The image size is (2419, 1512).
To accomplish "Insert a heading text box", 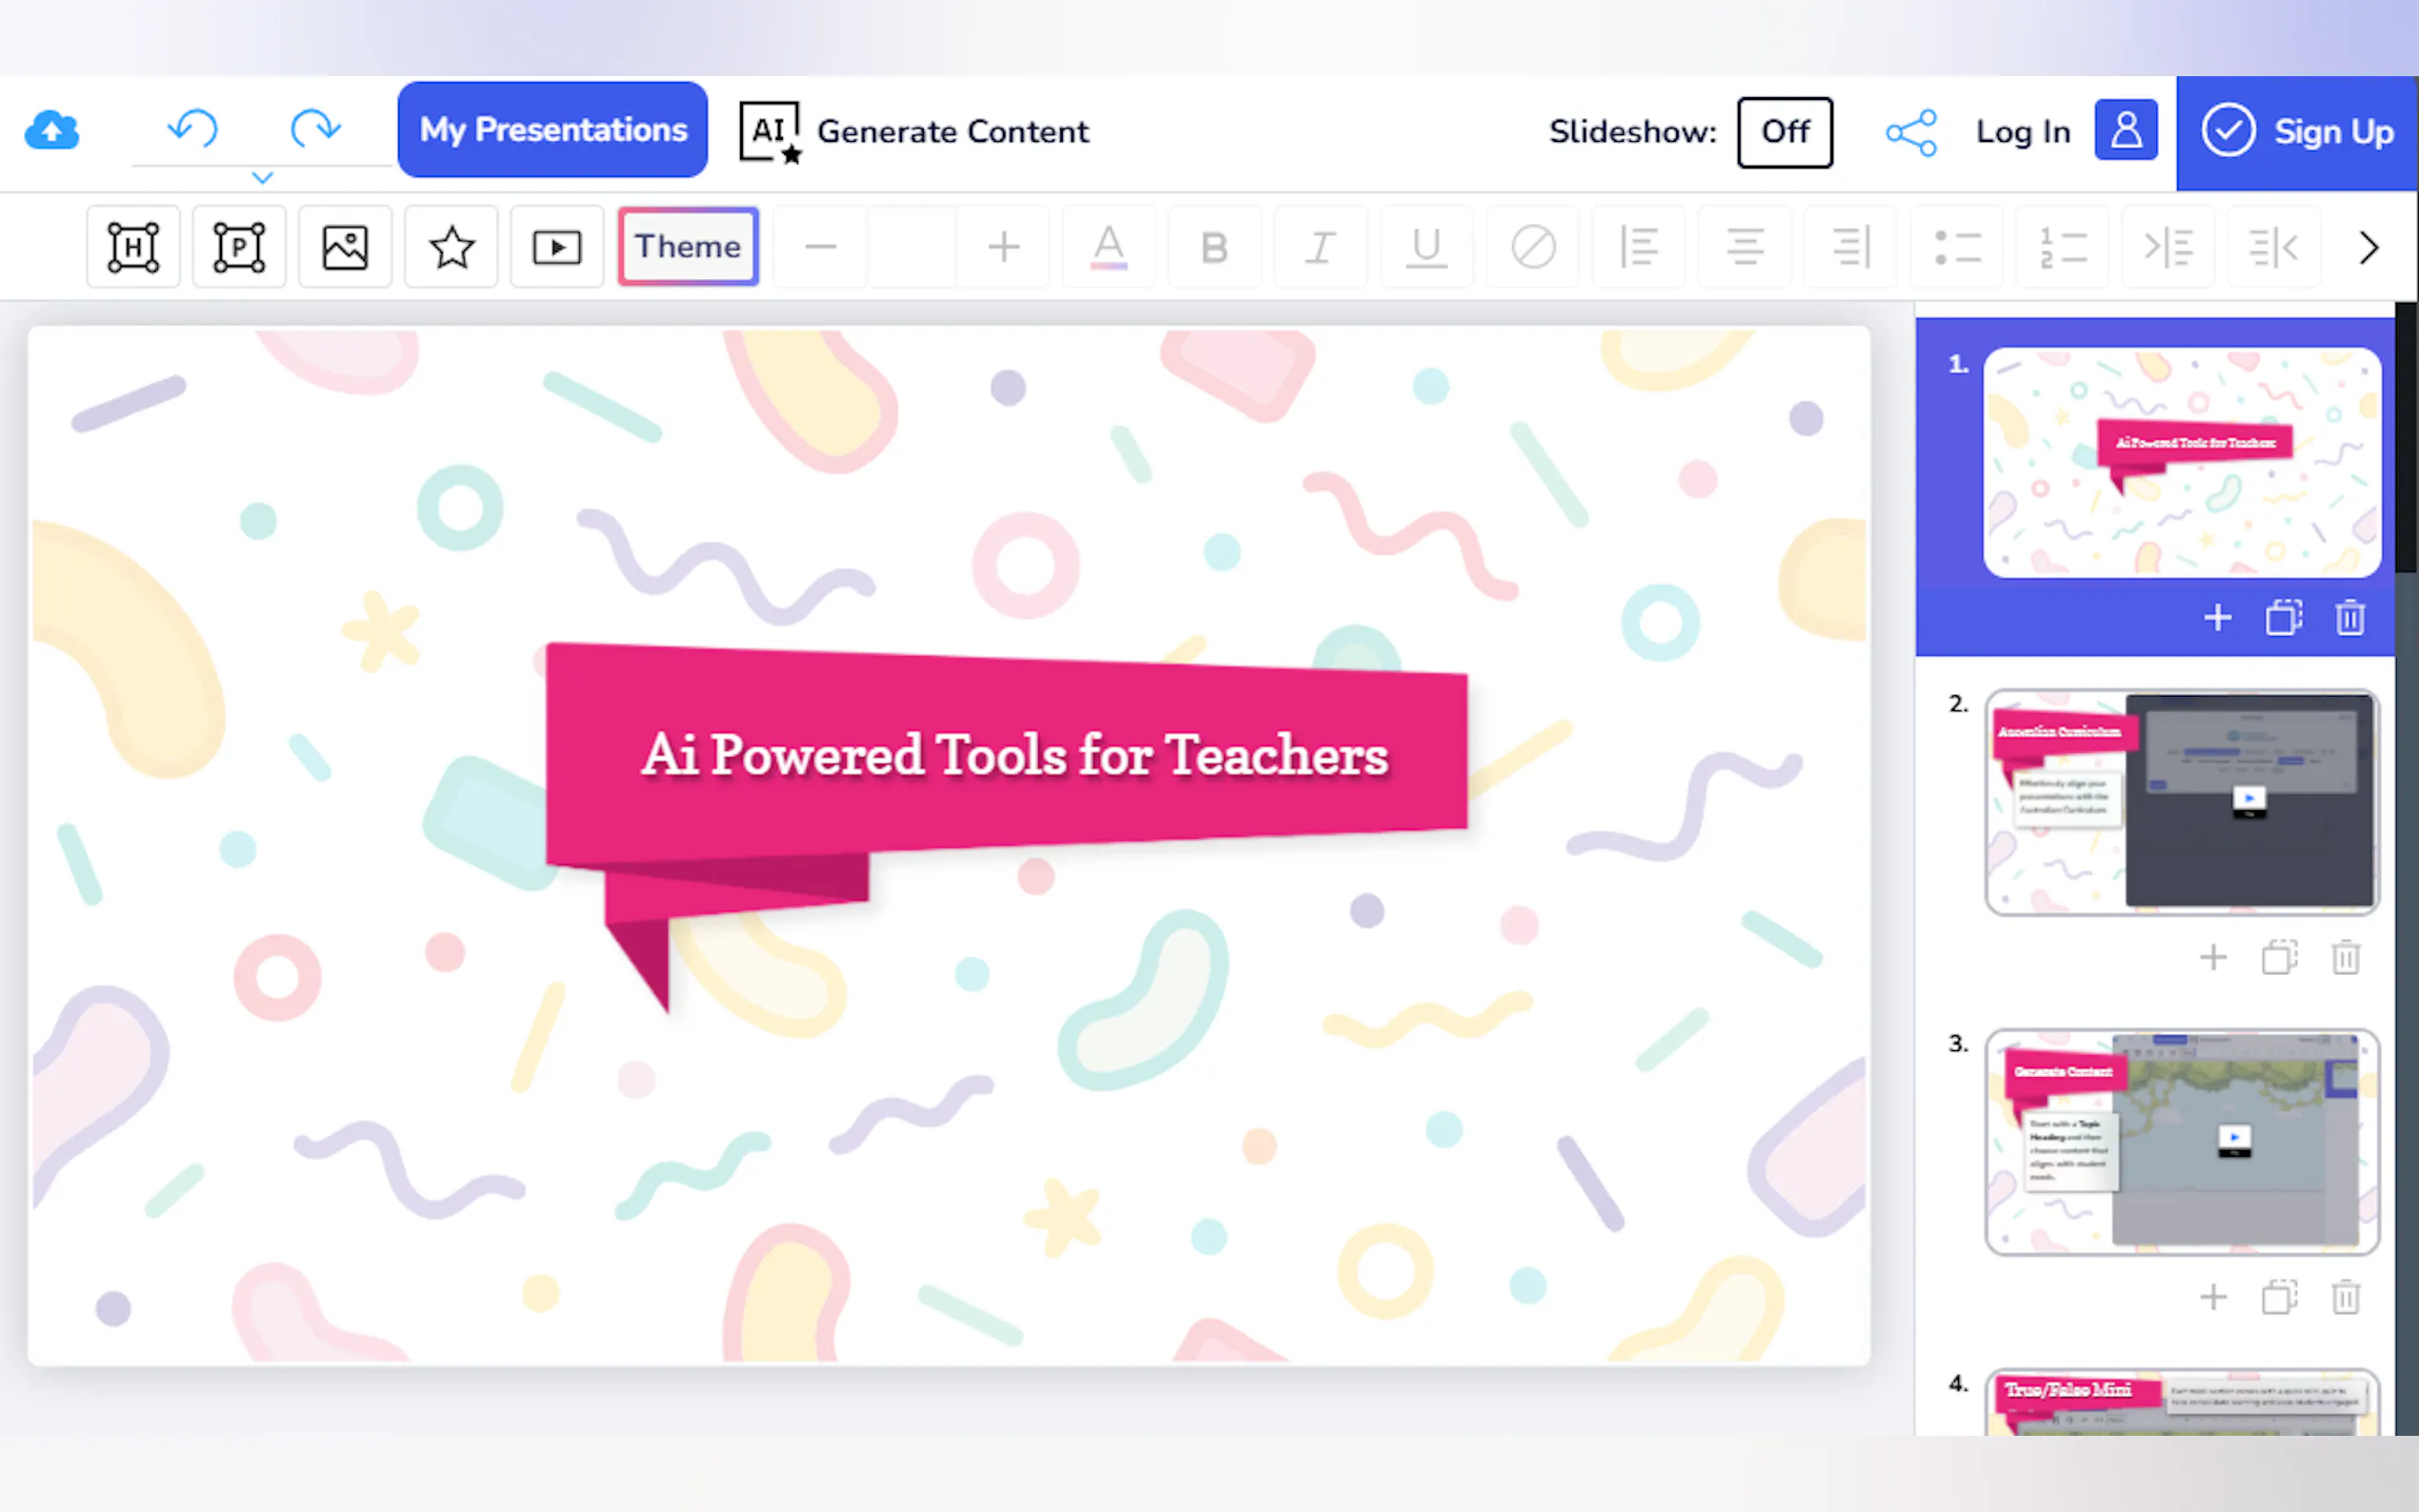I will [133, 247].
